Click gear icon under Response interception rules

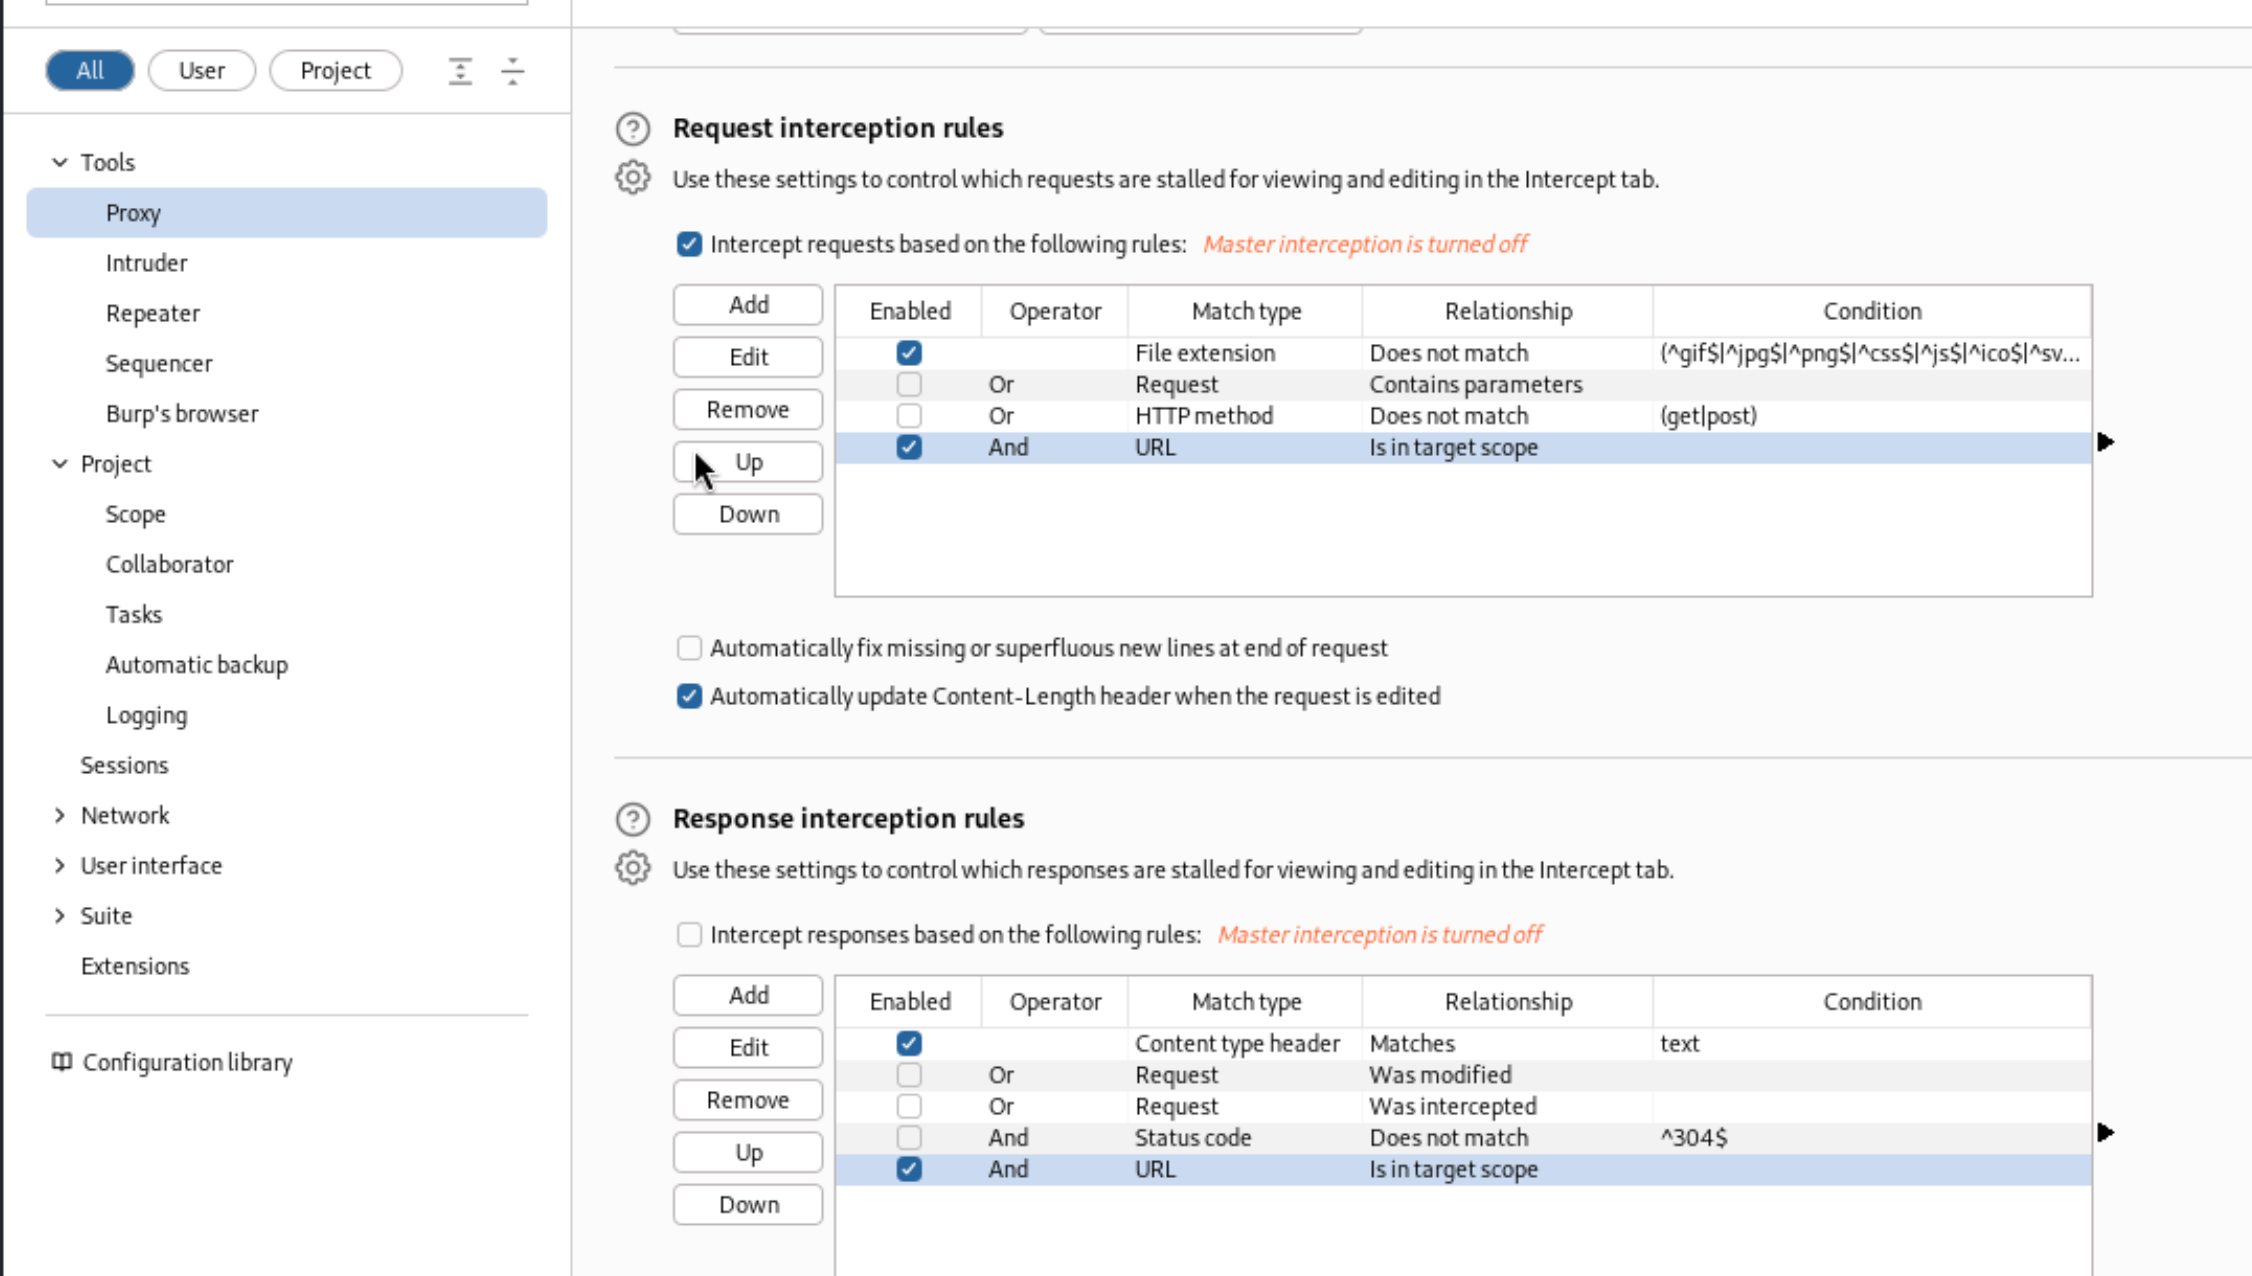point(632,868)
